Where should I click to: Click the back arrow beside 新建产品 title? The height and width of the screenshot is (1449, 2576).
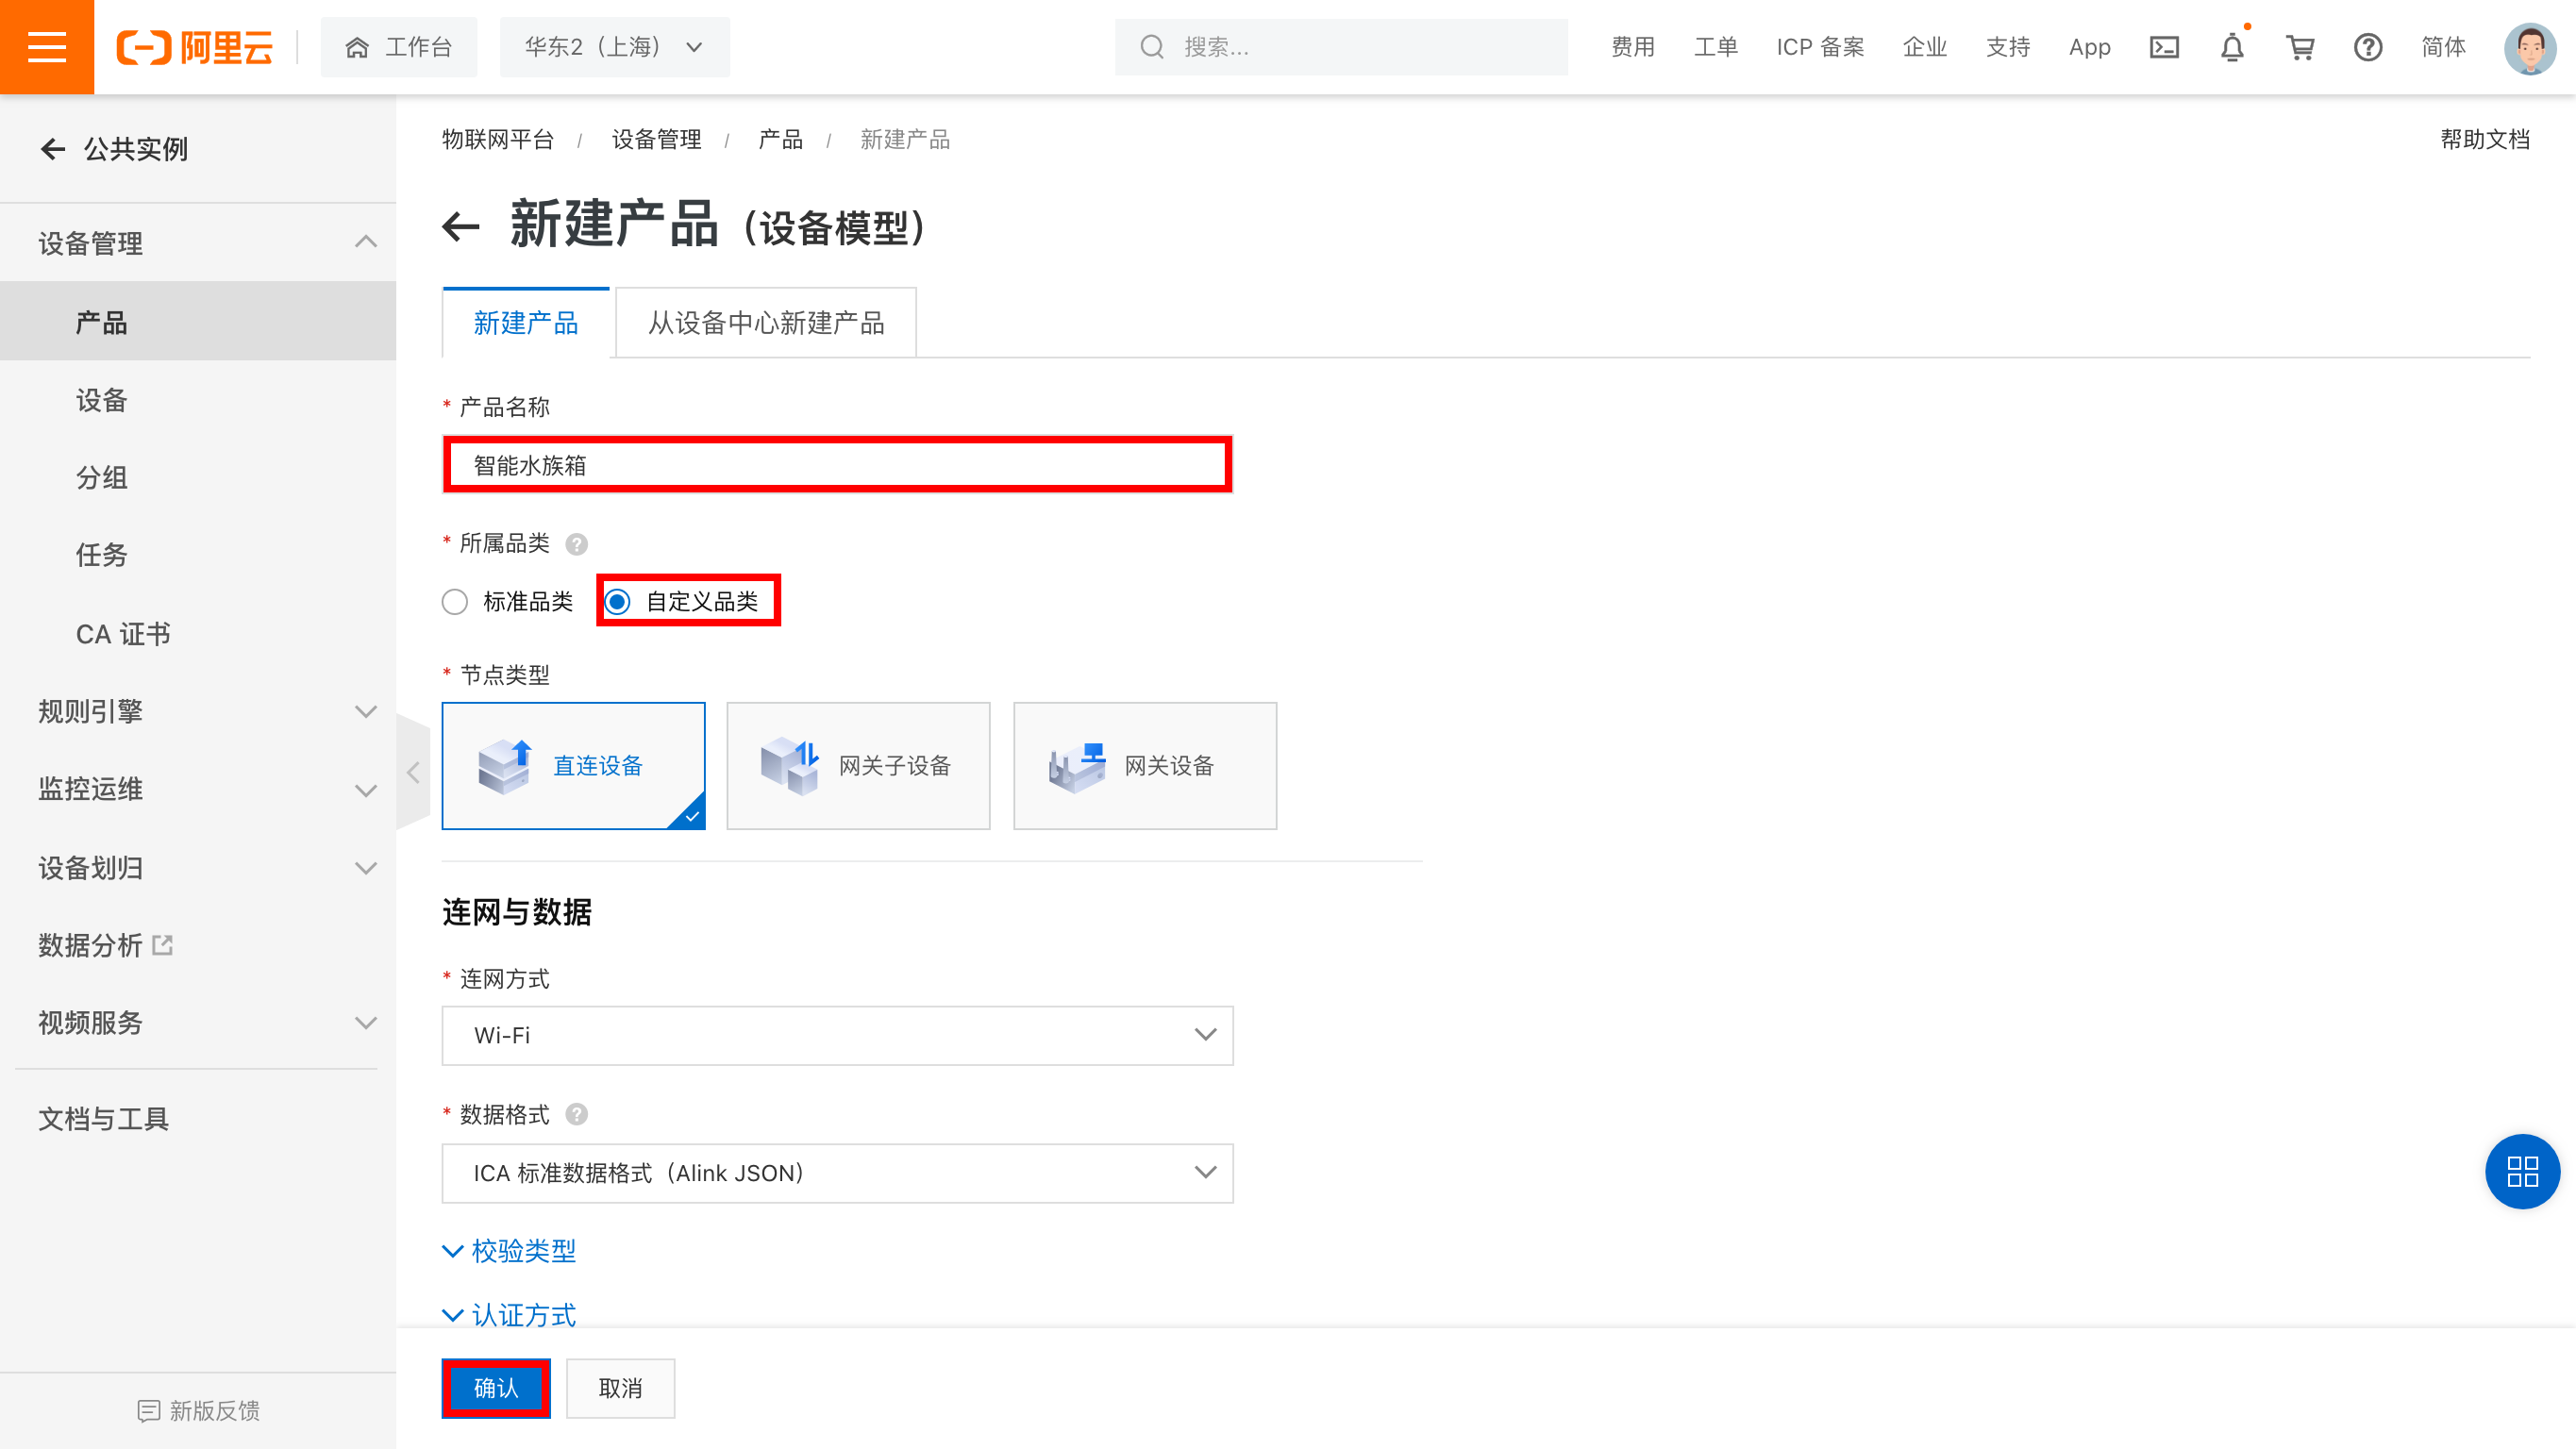pos(462,227)
